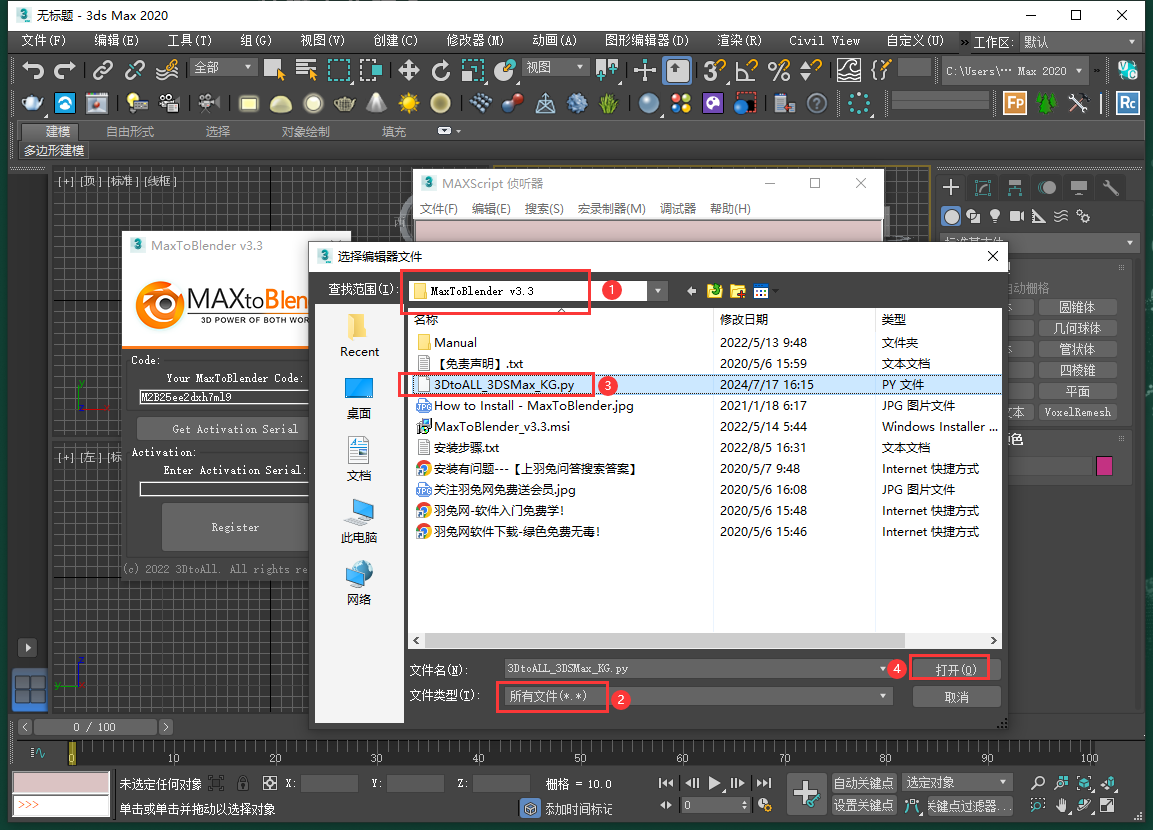
Task: Click the time slider showing 0 / 100
Action: point(95,727)
